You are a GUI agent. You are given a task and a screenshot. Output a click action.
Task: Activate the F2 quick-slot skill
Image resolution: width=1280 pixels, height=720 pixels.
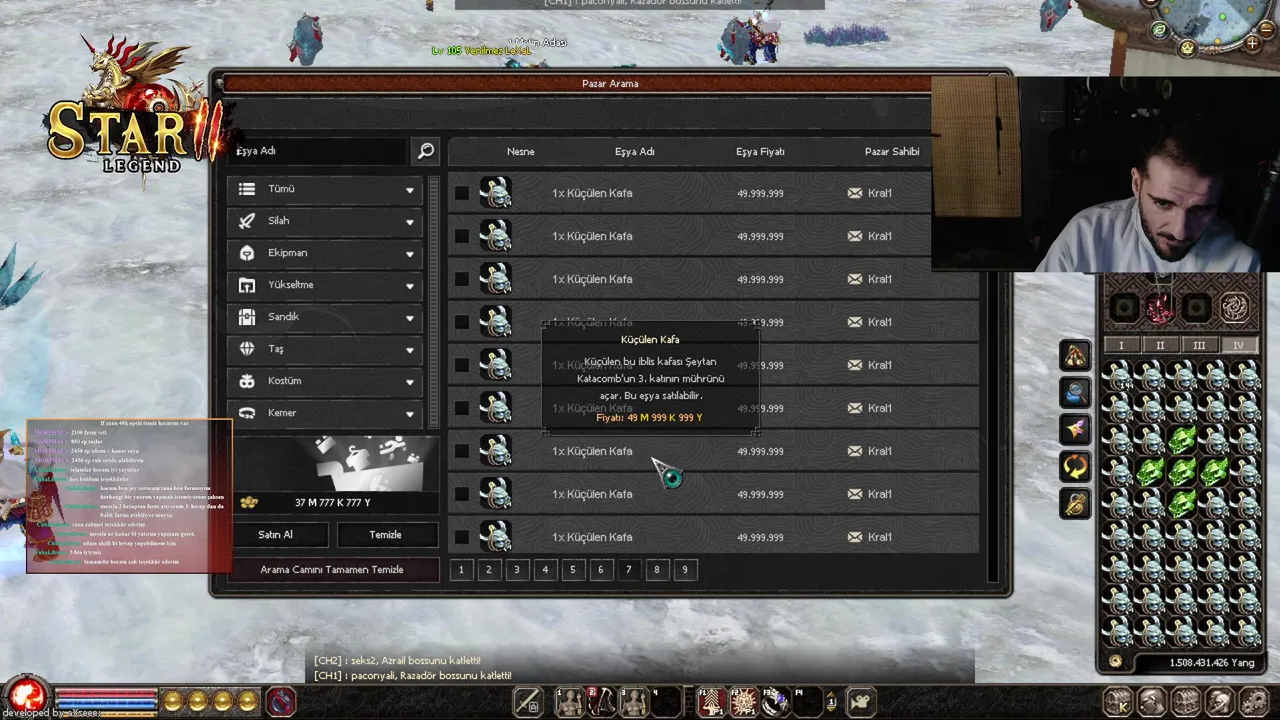coord(743,702)
